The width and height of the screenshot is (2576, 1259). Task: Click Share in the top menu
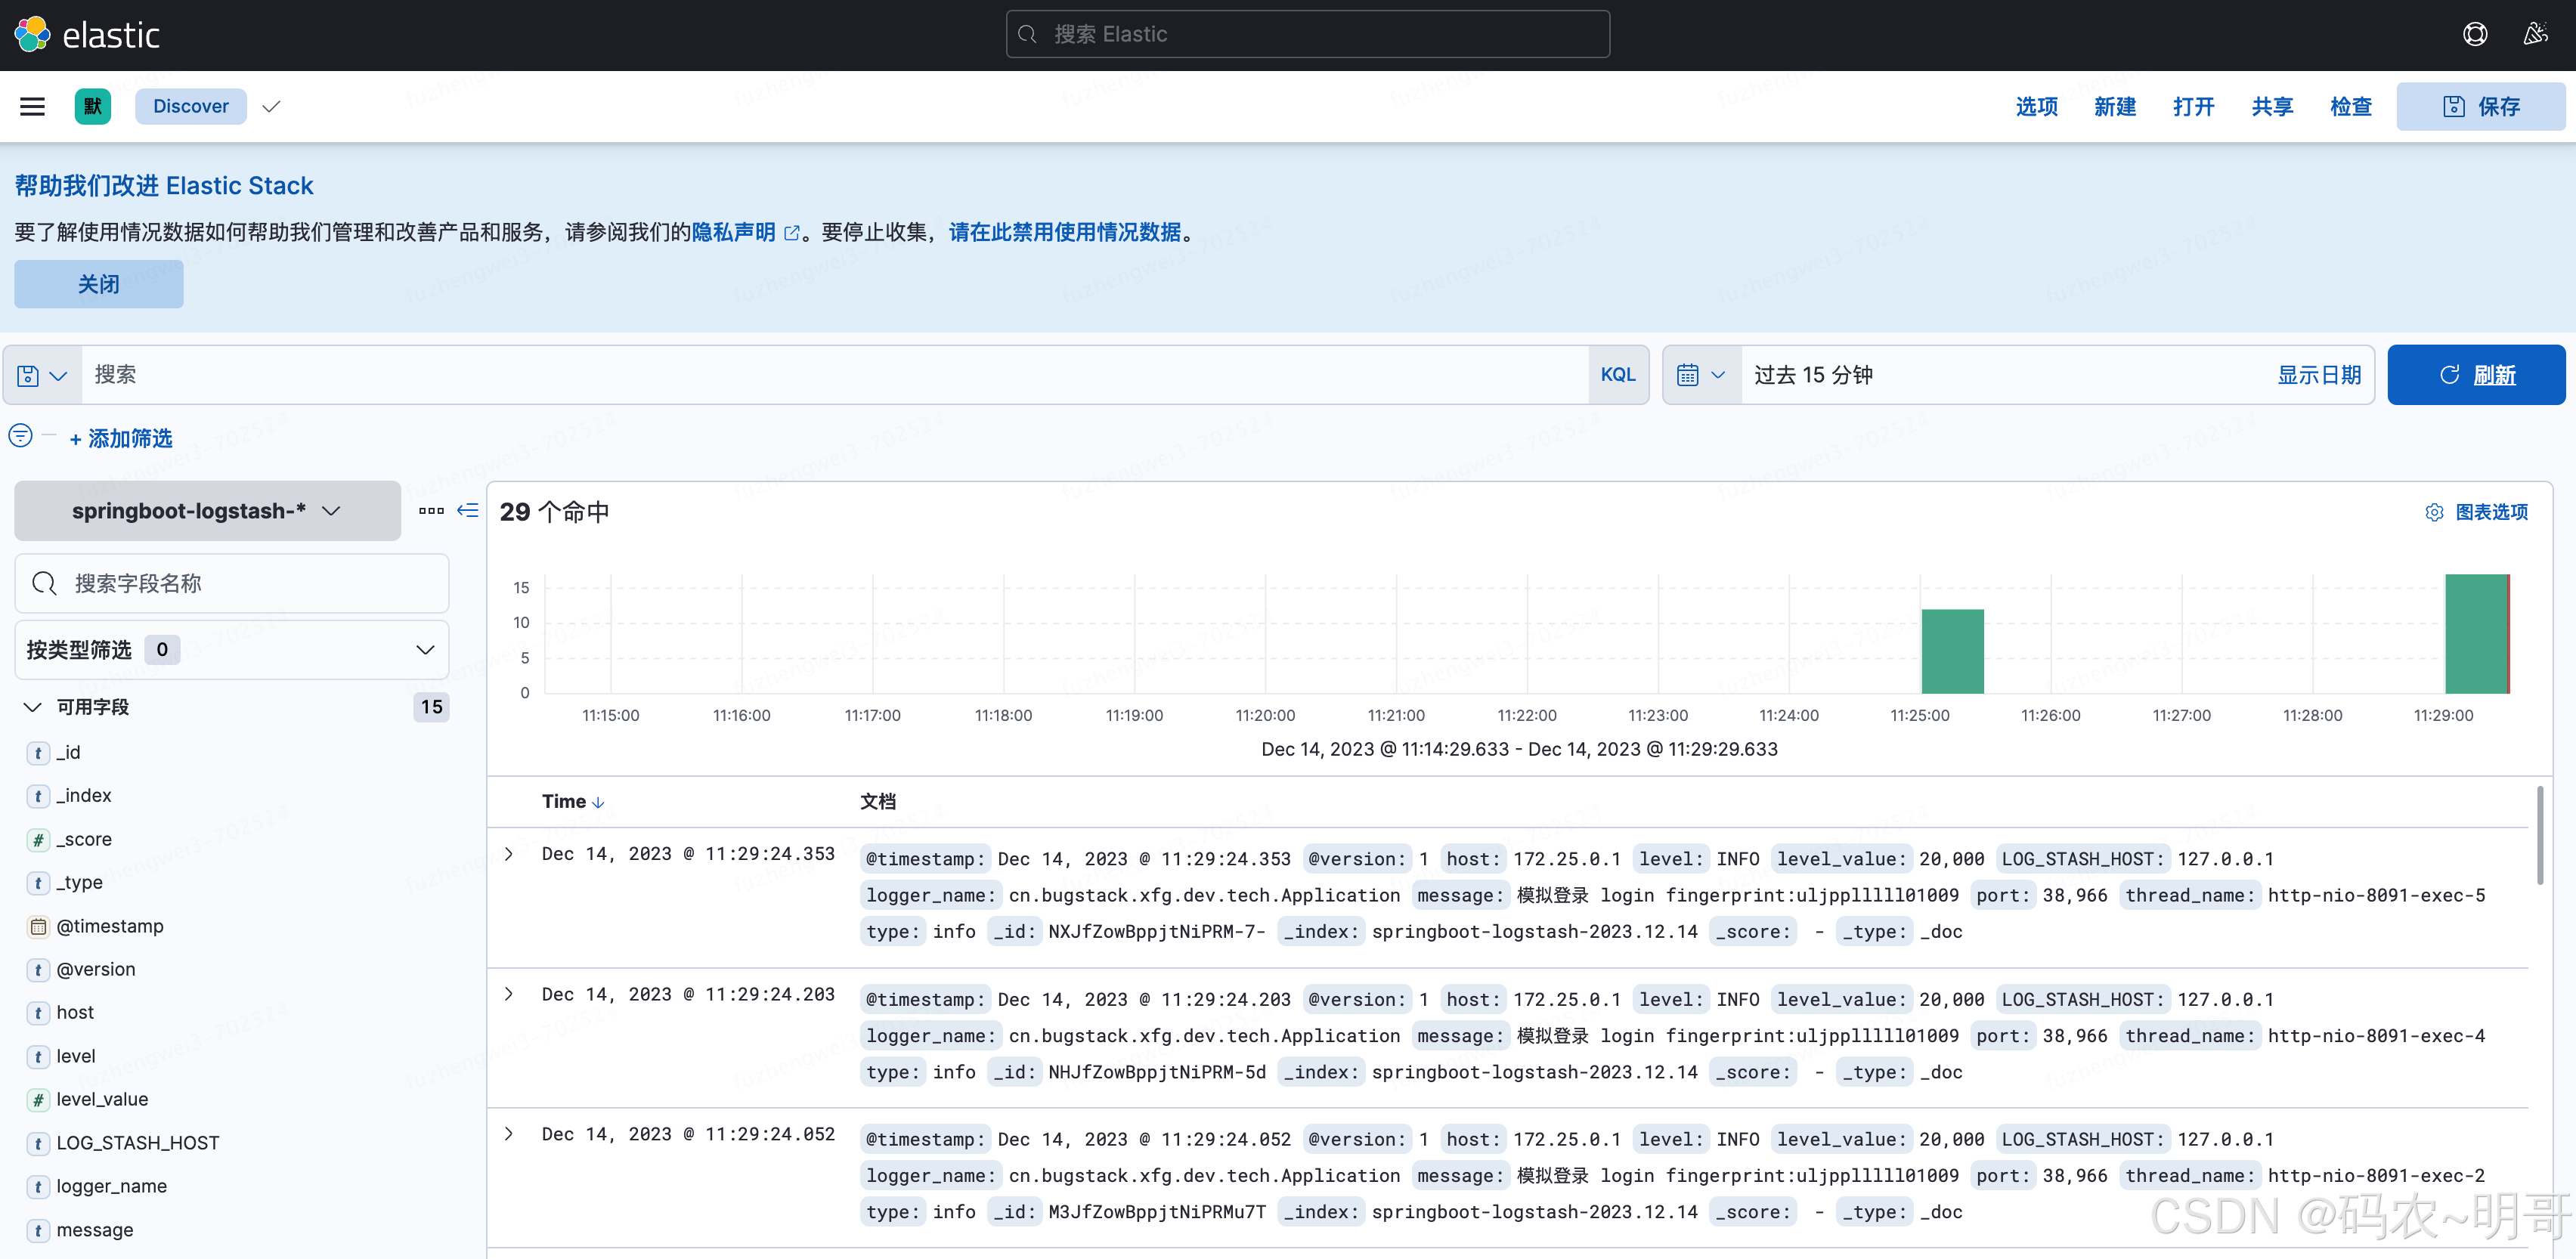tap(2272, 106)
